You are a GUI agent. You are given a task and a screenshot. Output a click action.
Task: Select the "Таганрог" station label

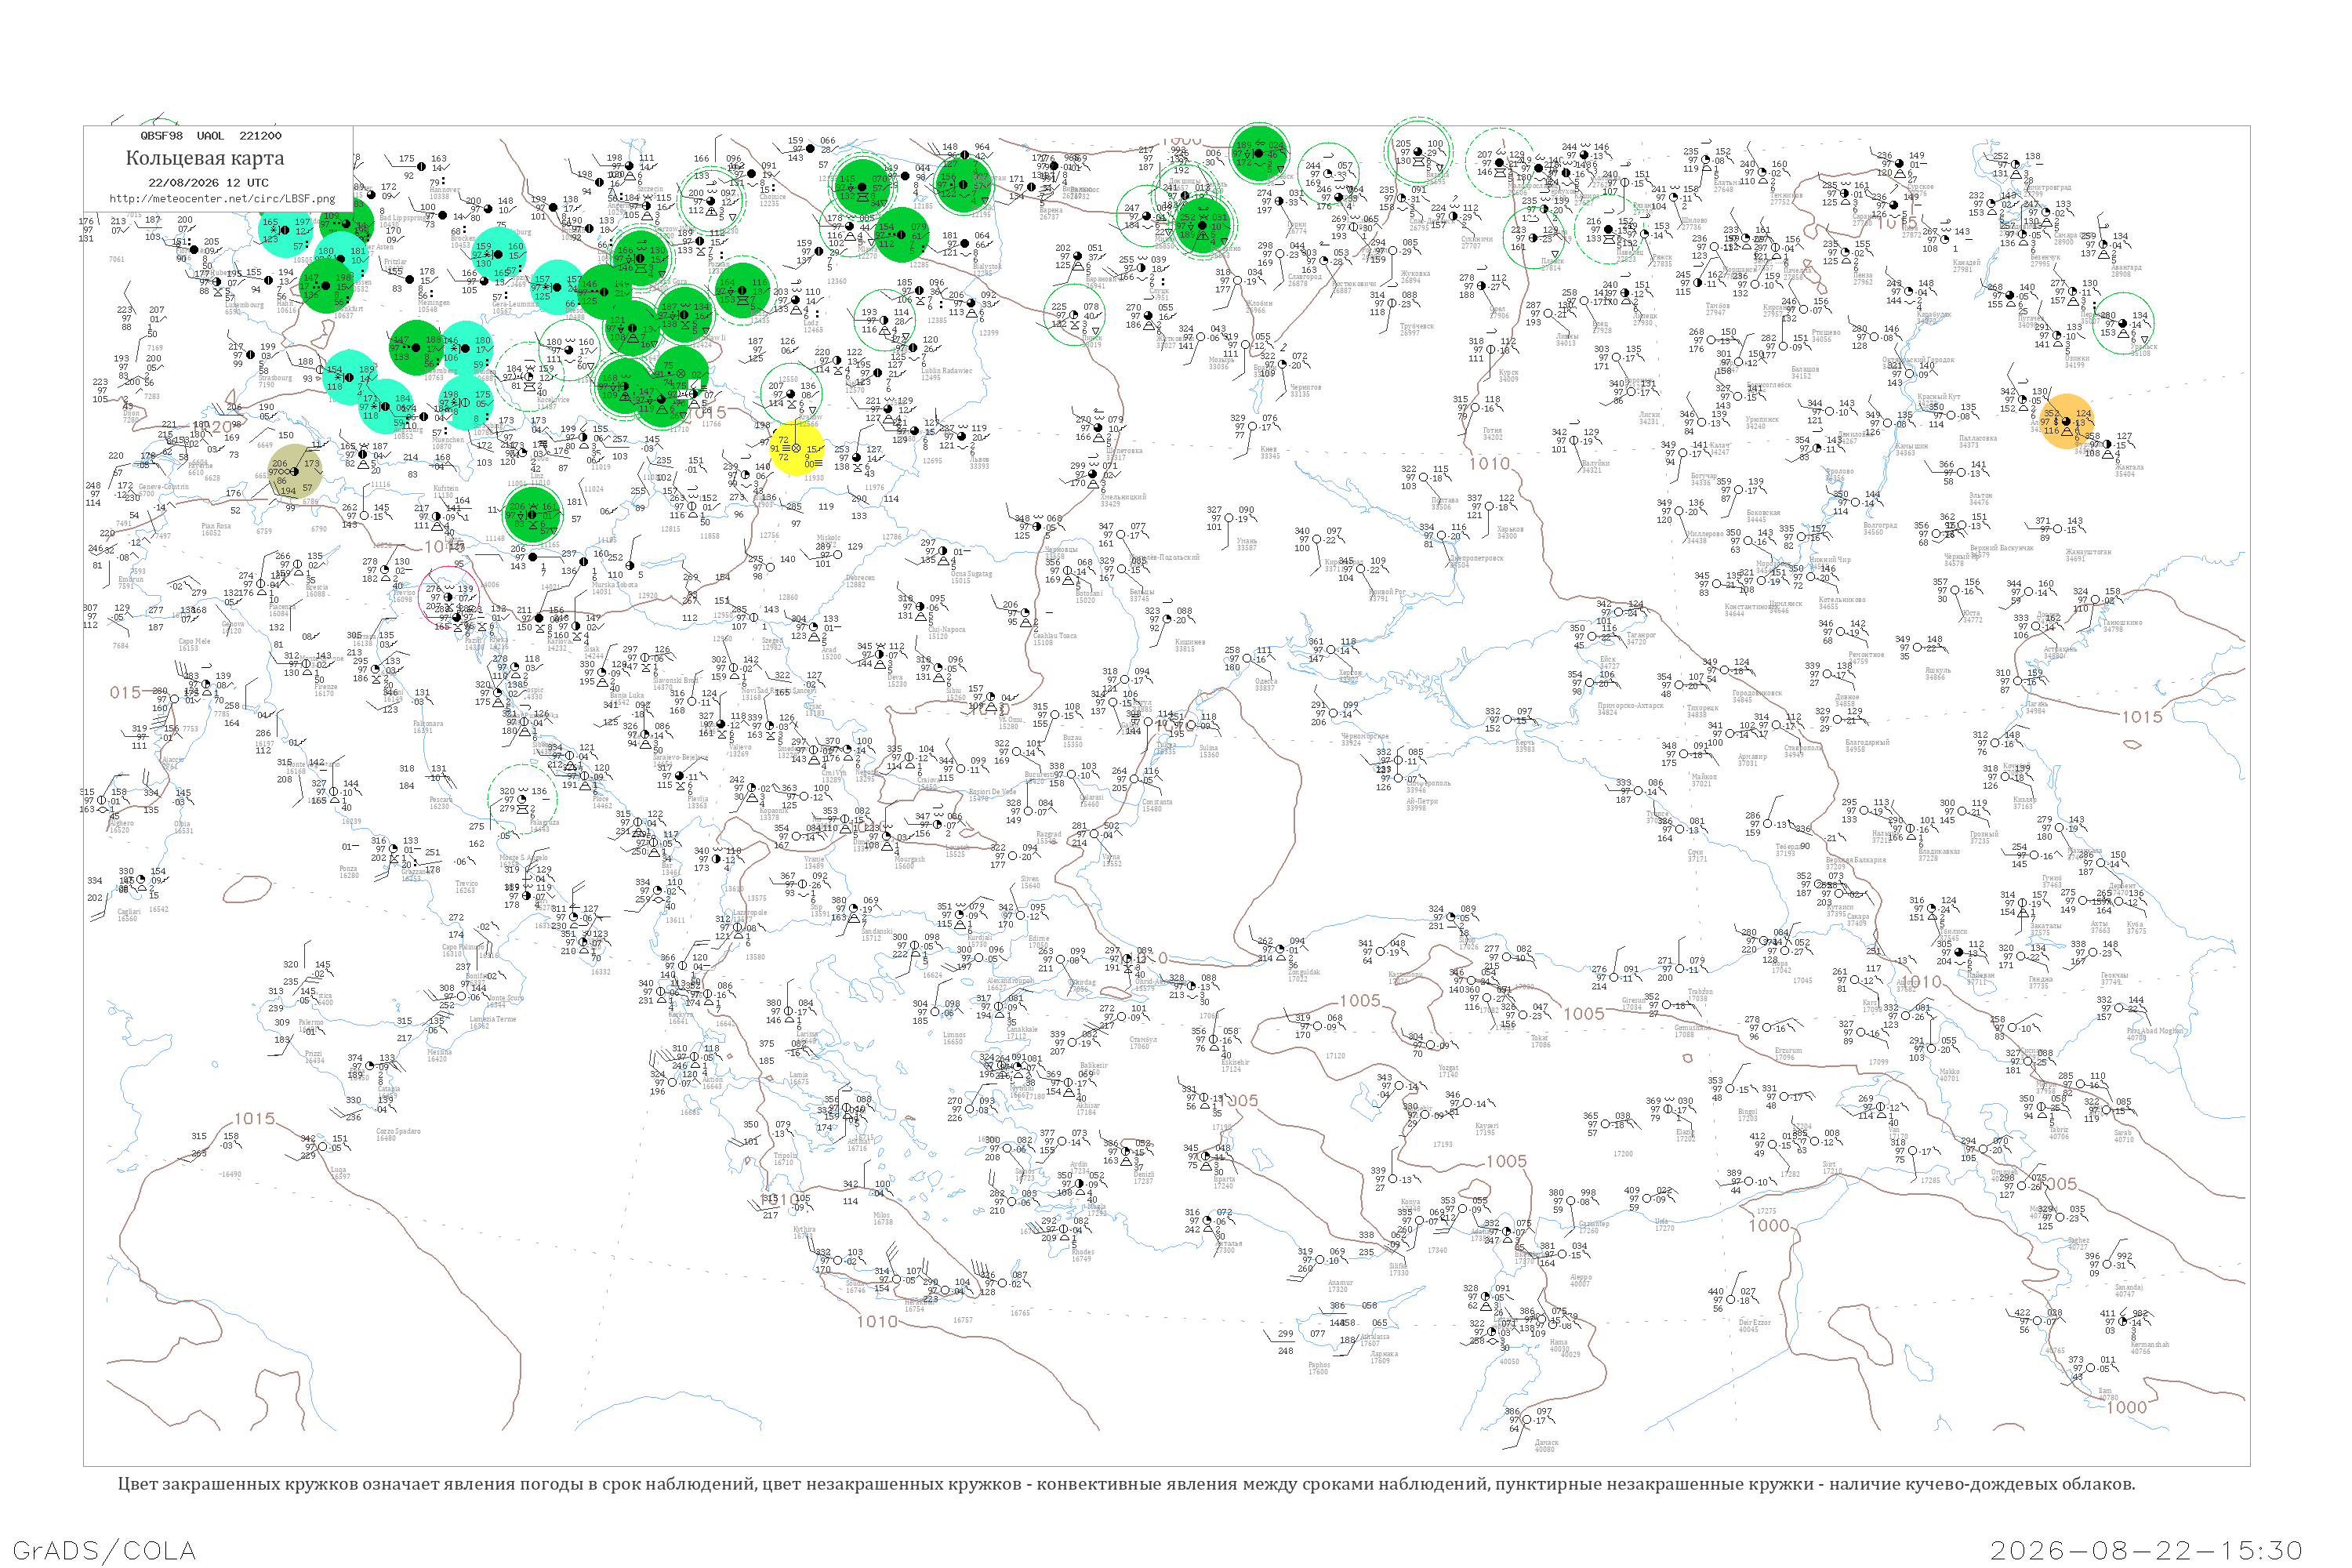point(1641,635)
